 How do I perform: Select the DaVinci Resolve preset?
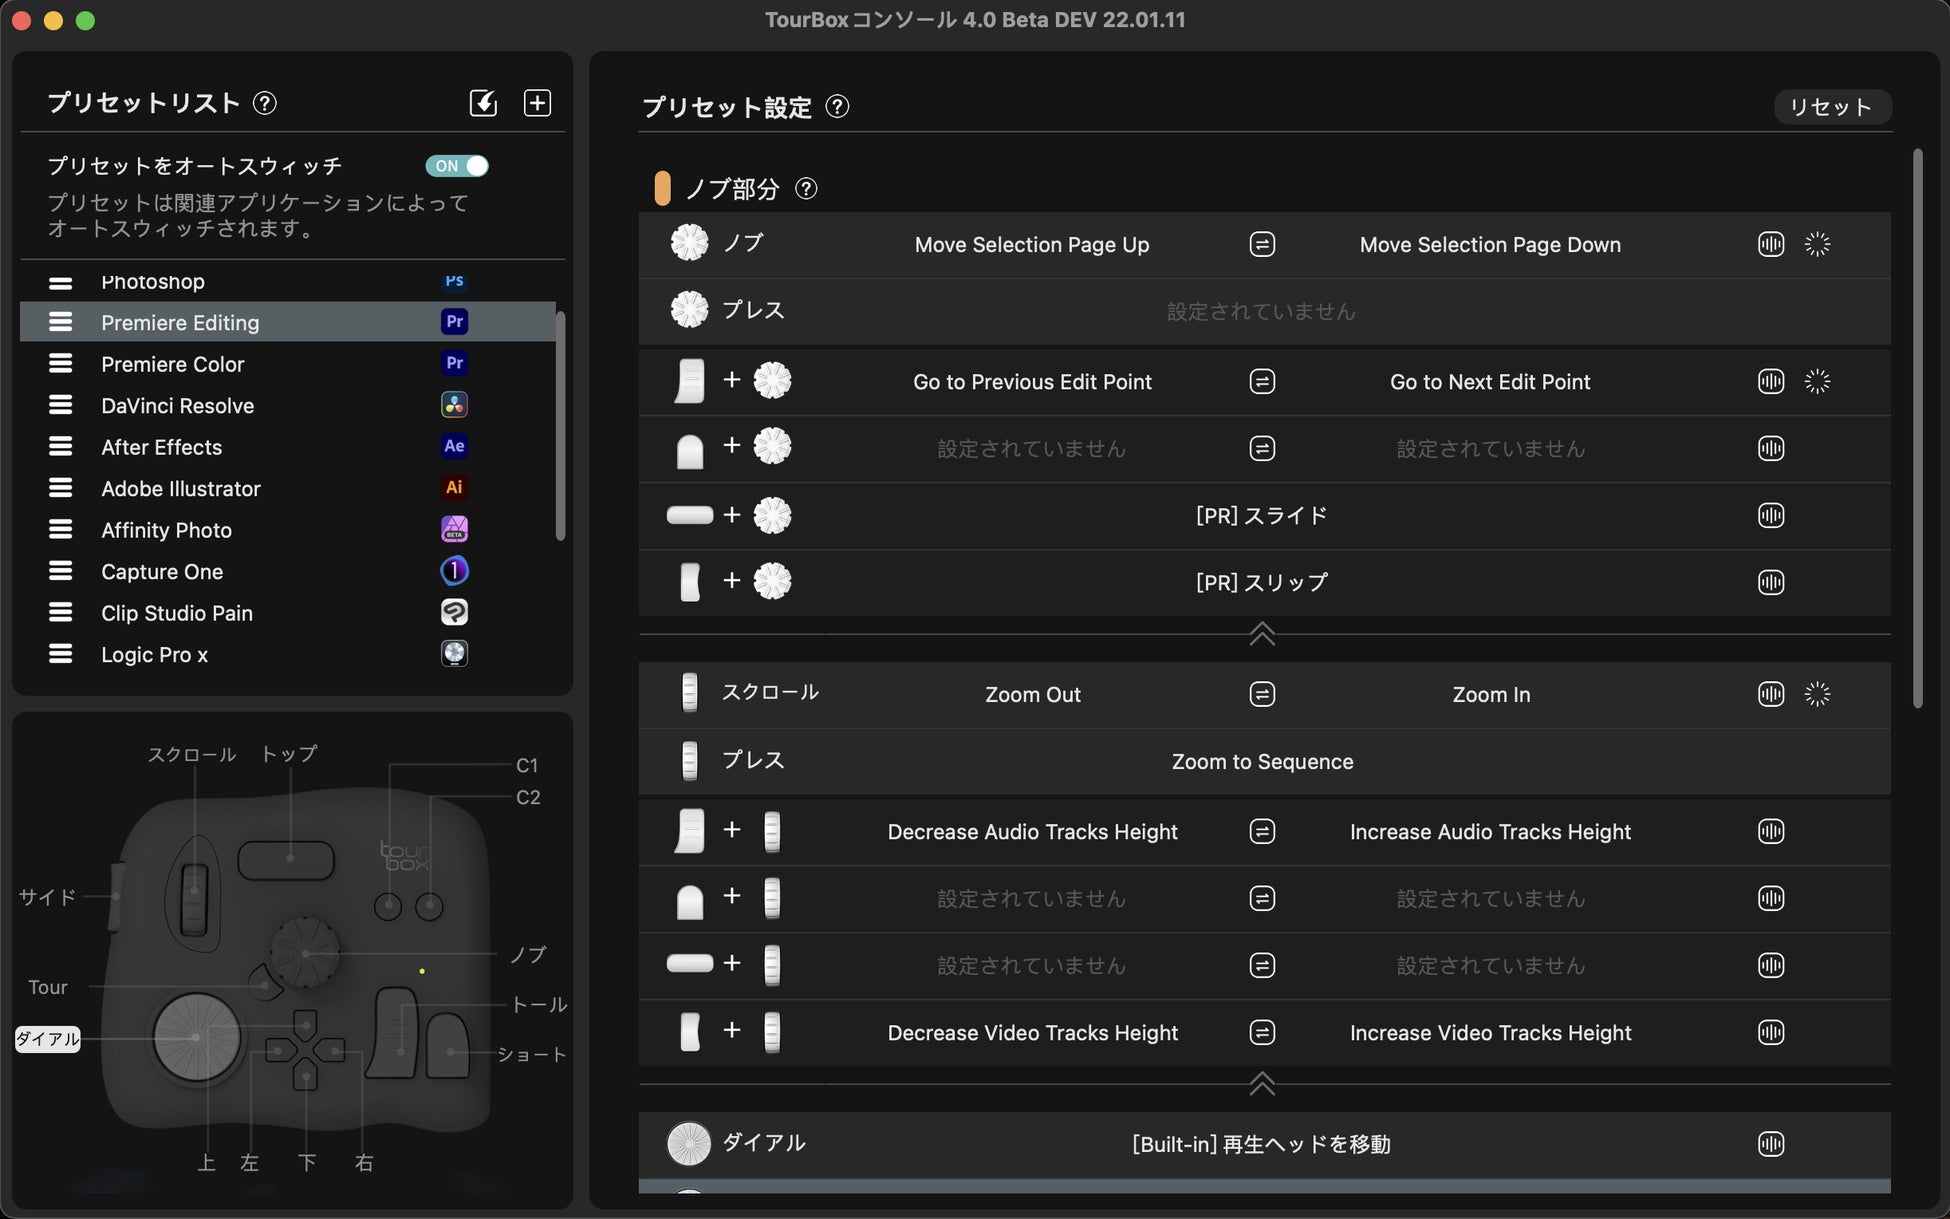[x=177, y=406]
